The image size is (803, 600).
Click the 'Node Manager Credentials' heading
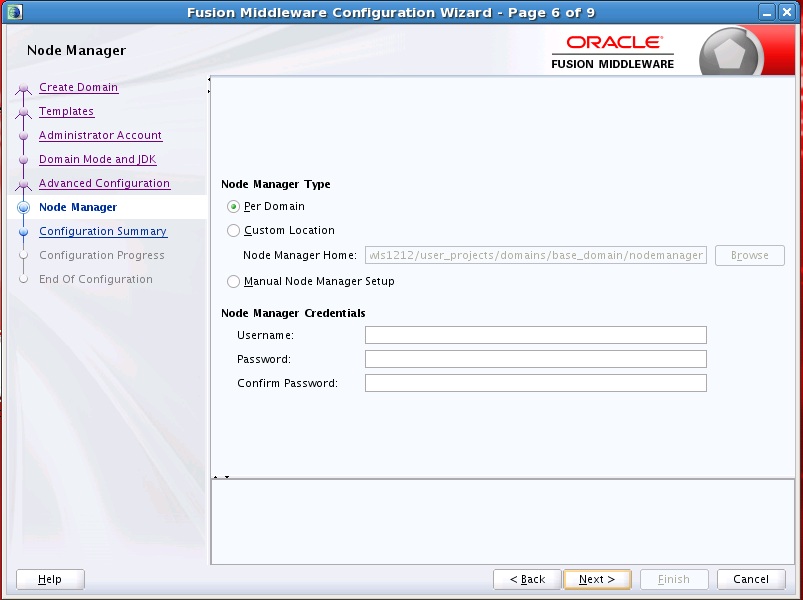pyautogui.click(x=293, y=313)
